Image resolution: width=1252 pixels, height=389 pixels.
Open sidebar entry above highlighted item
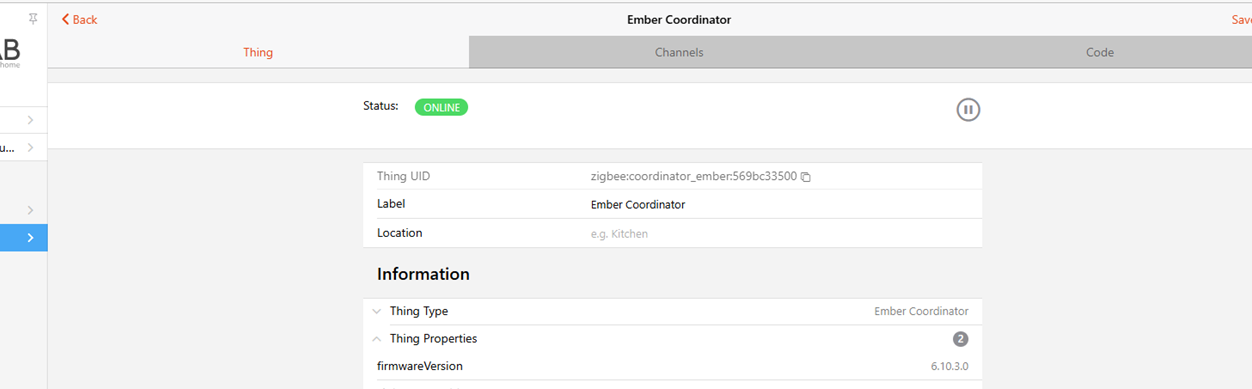(23, 210)
